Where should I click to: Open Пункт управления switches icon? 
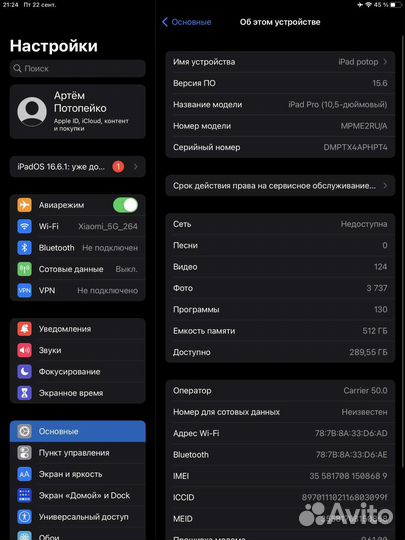pos(24,453)
